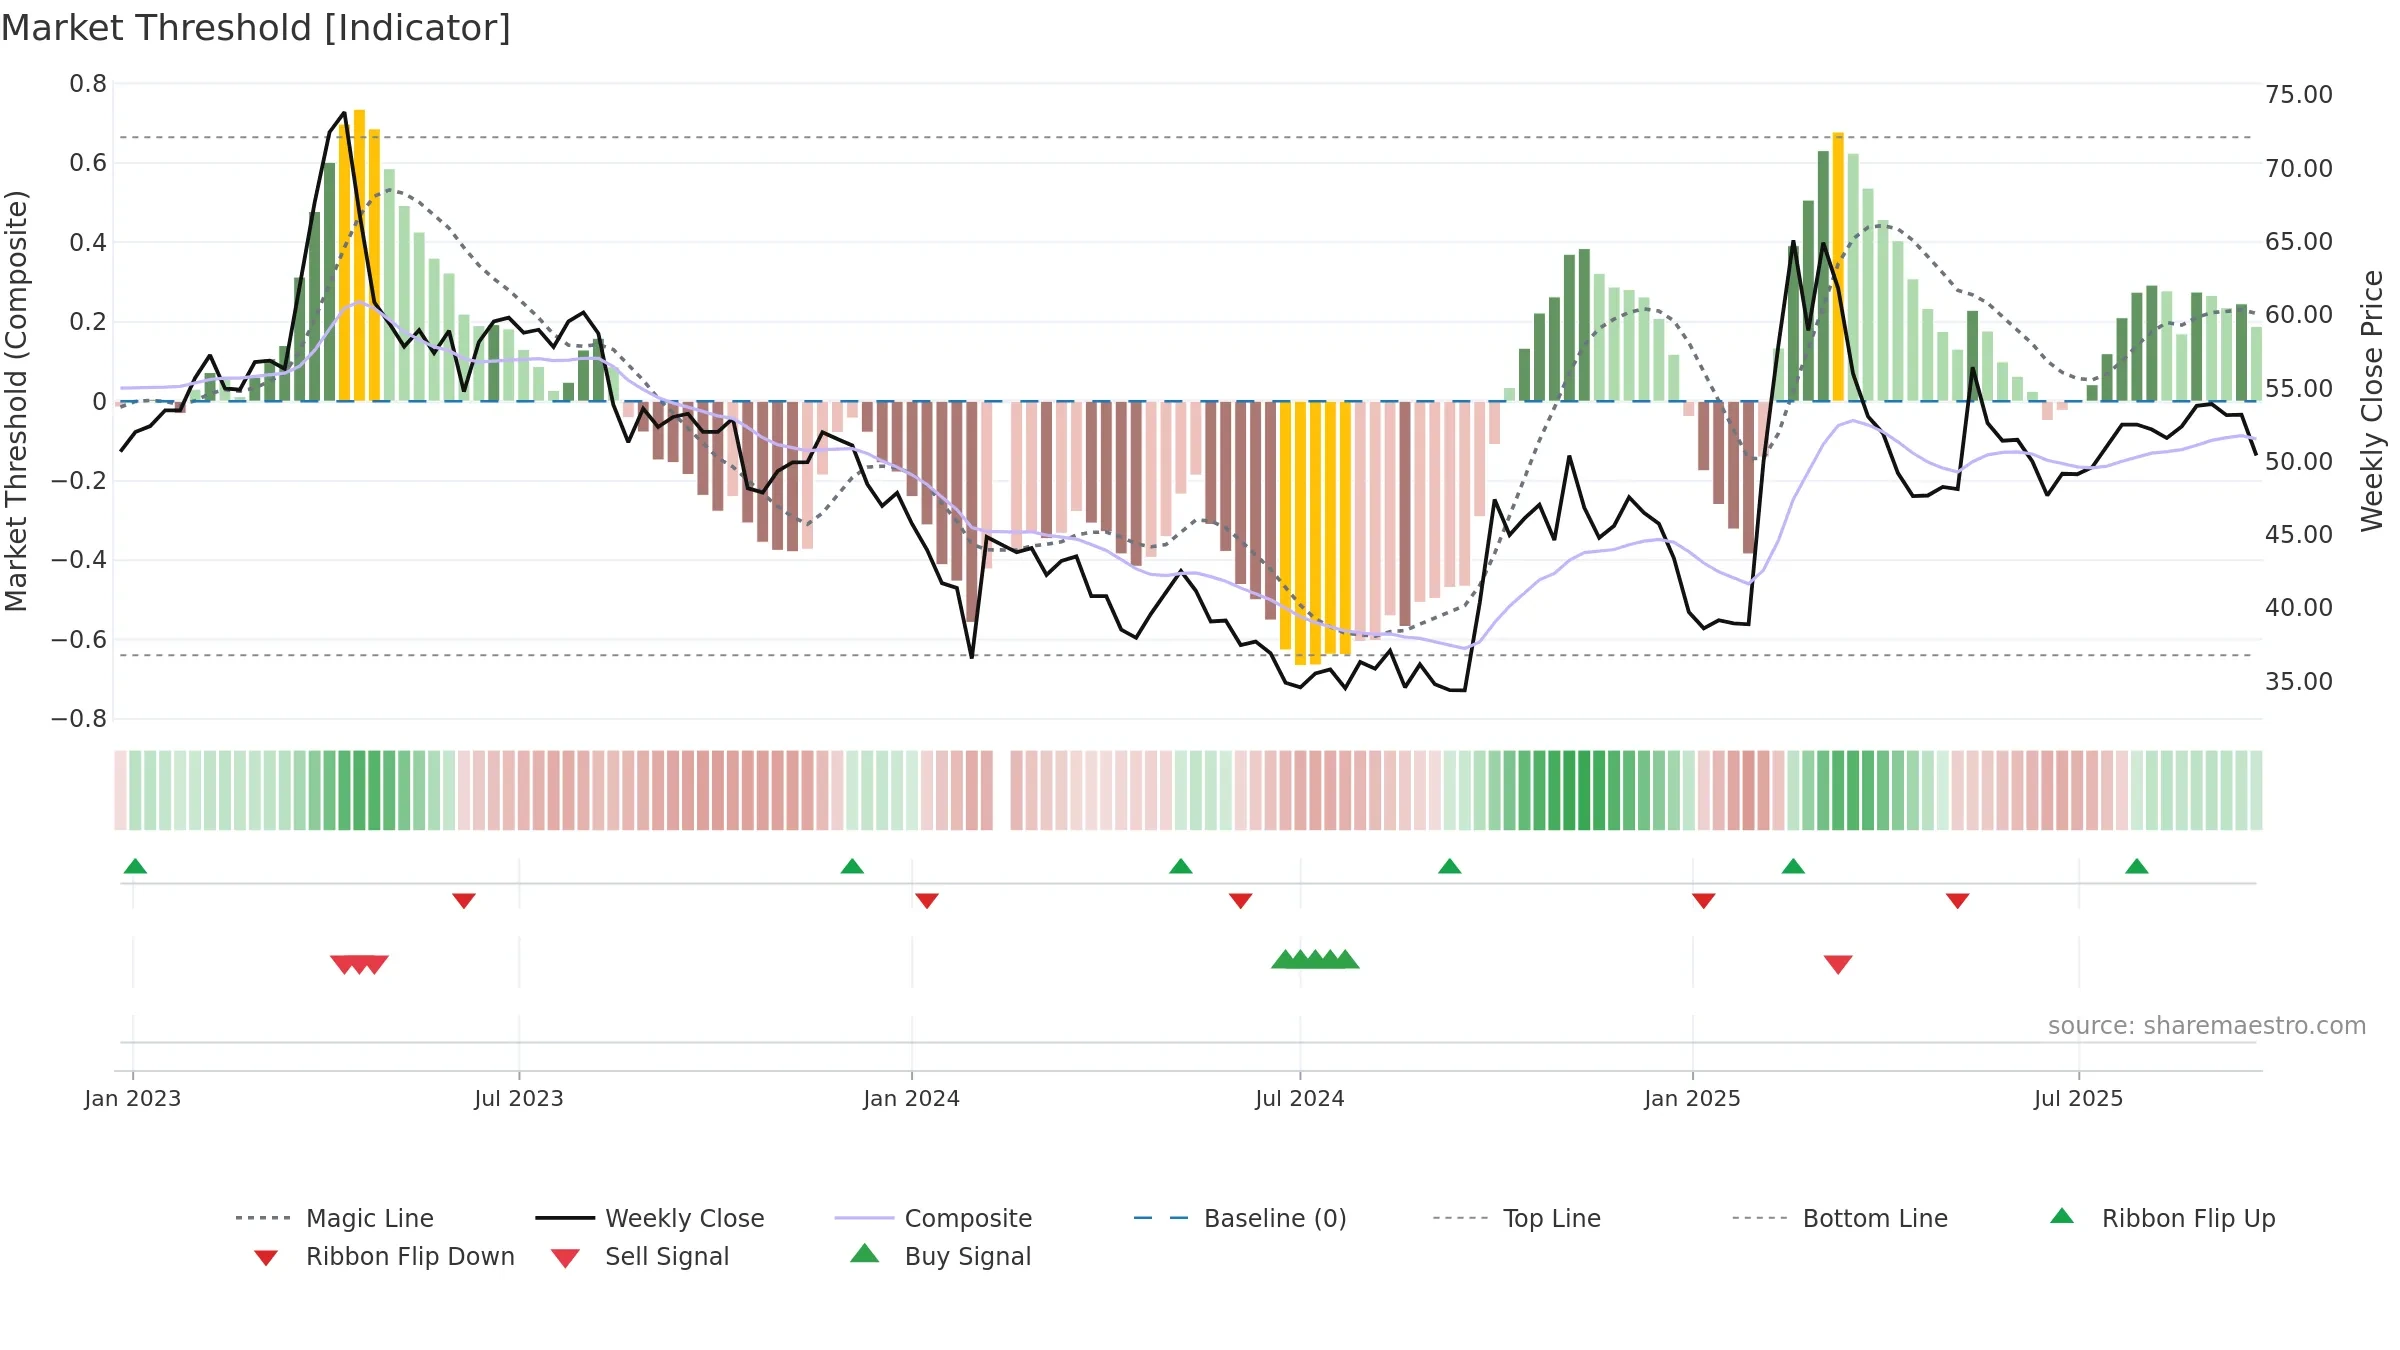Click the Ribbon Flip Down marker near May 2025

(x=1958, y=901)
